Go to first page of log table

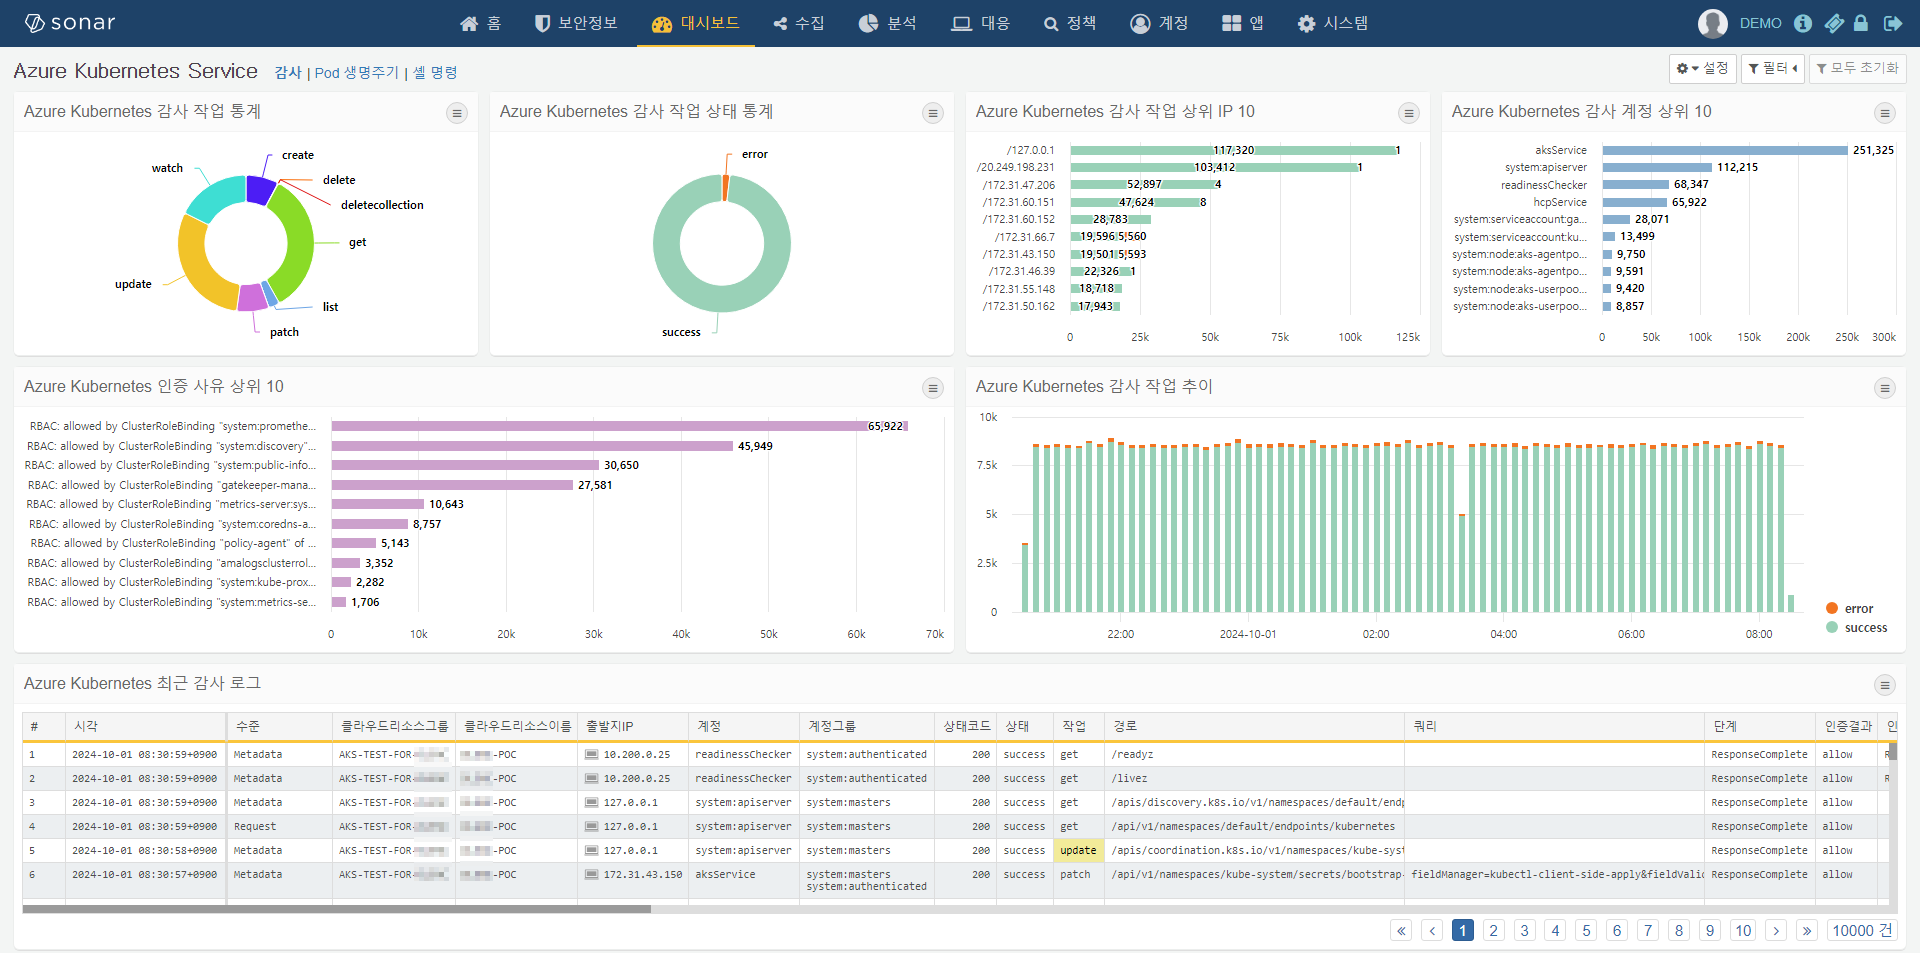coord(1401,930)
